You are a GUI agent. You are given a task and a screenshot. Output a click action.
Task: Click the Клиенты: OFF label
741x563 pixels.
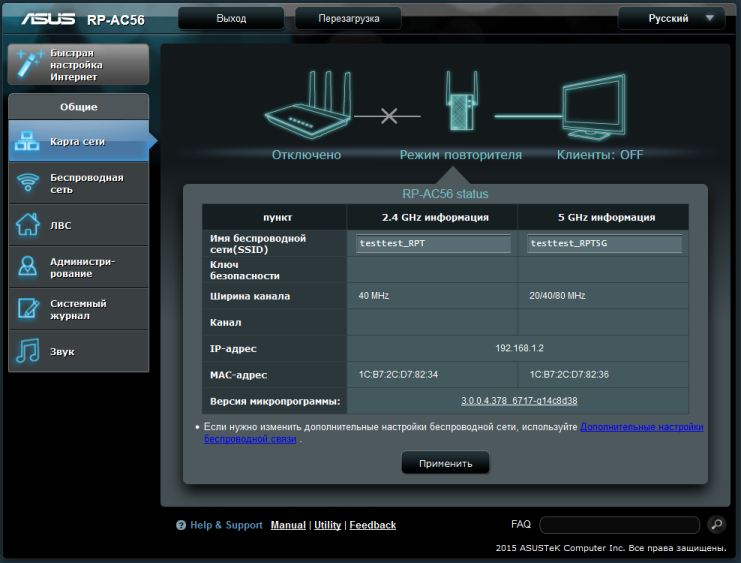600,155
